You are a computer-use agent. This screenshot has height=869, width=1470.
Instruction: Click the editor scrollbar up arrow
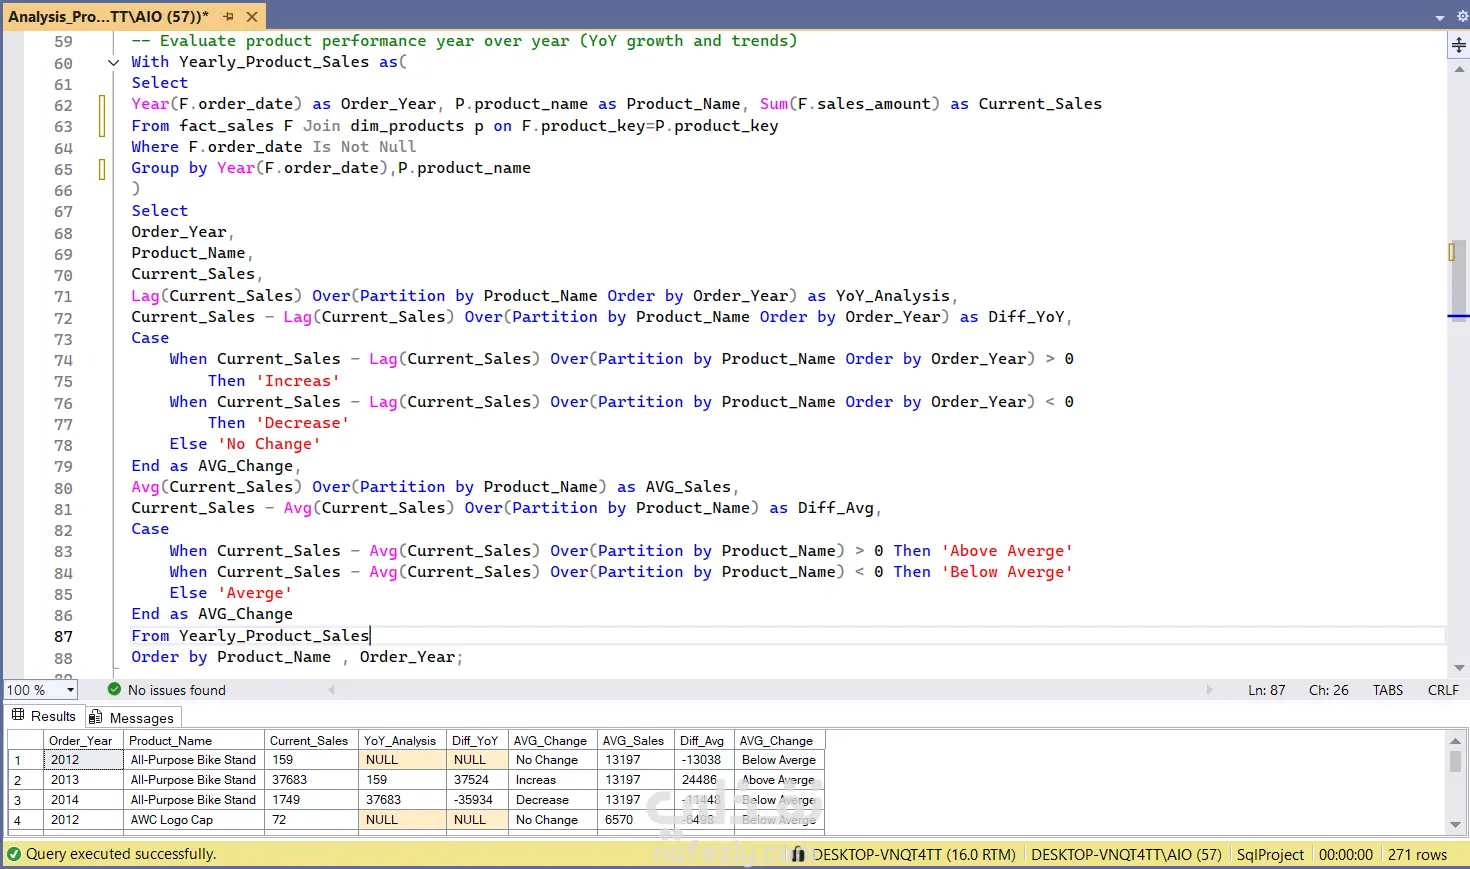[1459, 69]
